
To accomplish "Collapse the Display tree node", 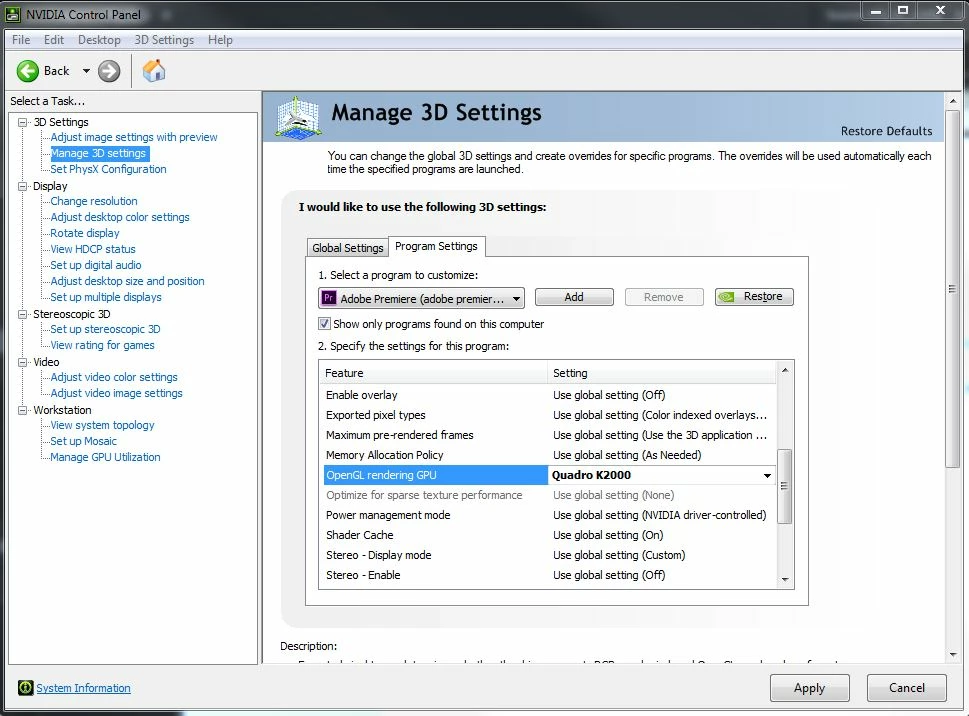I will coord(23,186).
